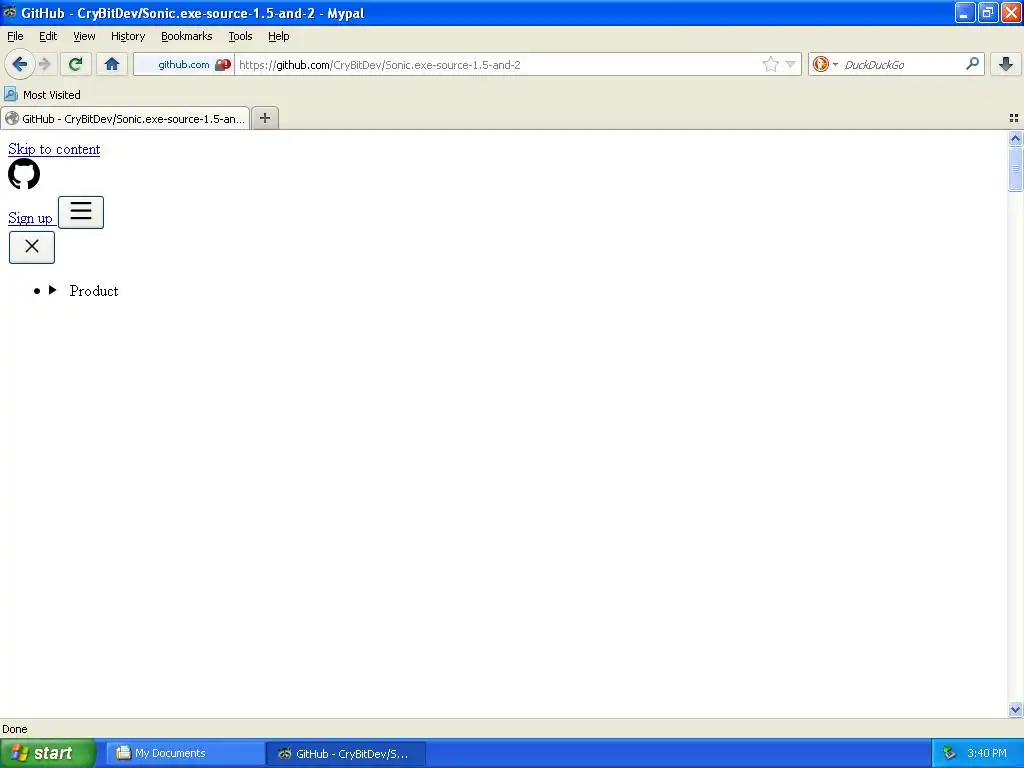Open the Edit menu
This screenshot has height=768, width=1024.
tap(48, 36)
